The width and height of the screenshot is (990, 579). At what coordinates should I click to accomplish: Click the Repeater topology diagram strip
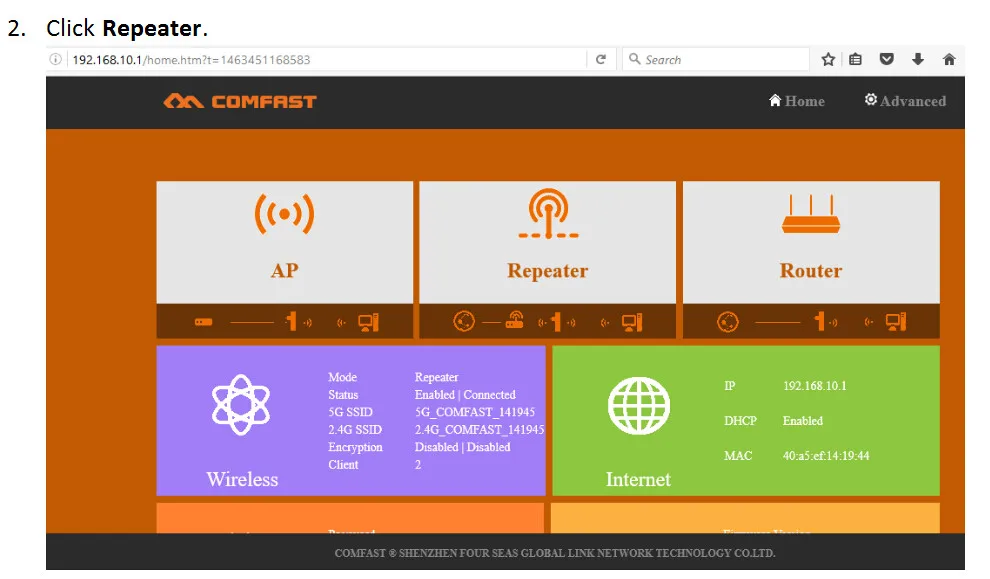coord(547,321)
